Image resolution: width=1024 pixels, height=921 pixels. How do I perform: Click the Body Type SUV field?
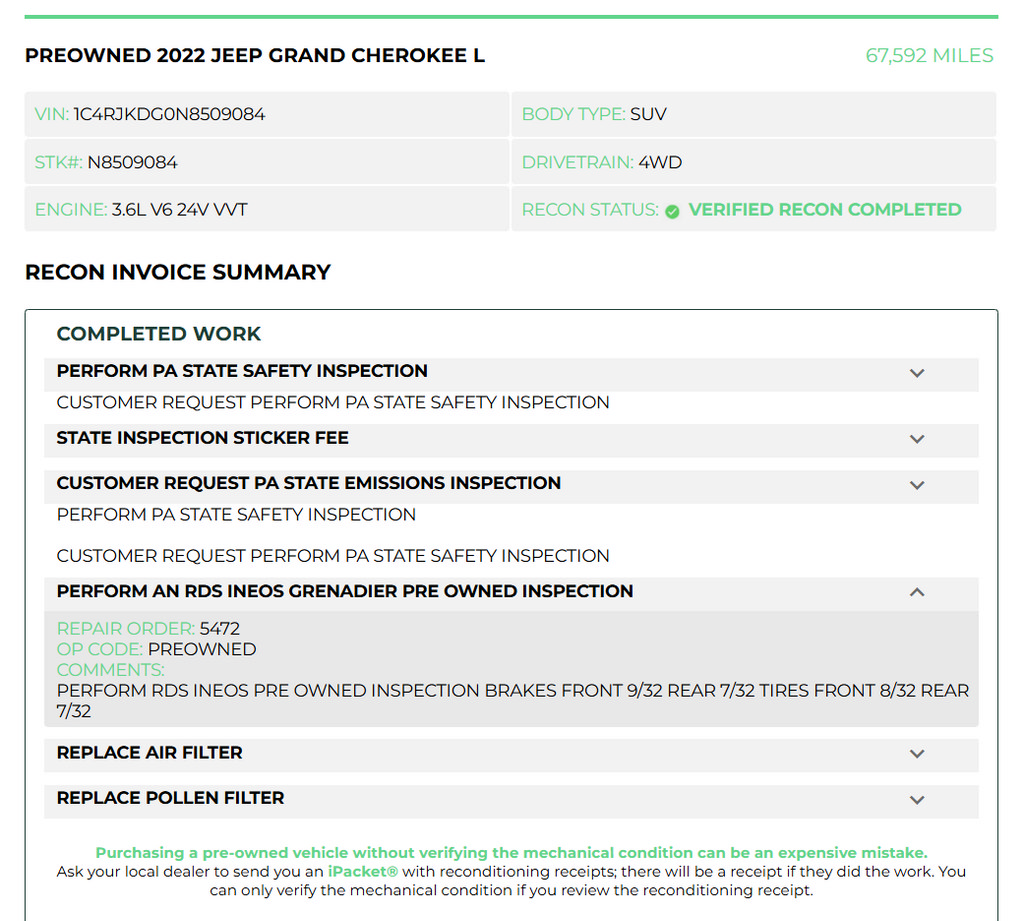pos(754,114)
